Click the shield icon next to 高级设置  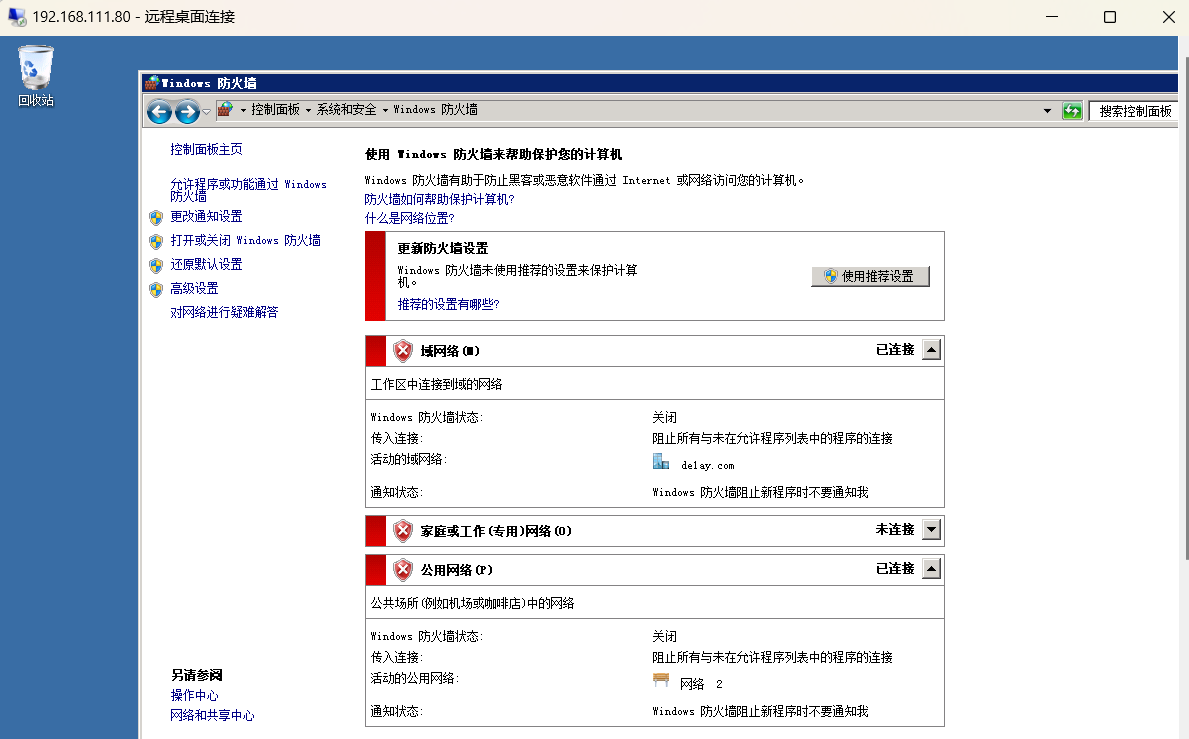tap(157, 288)
